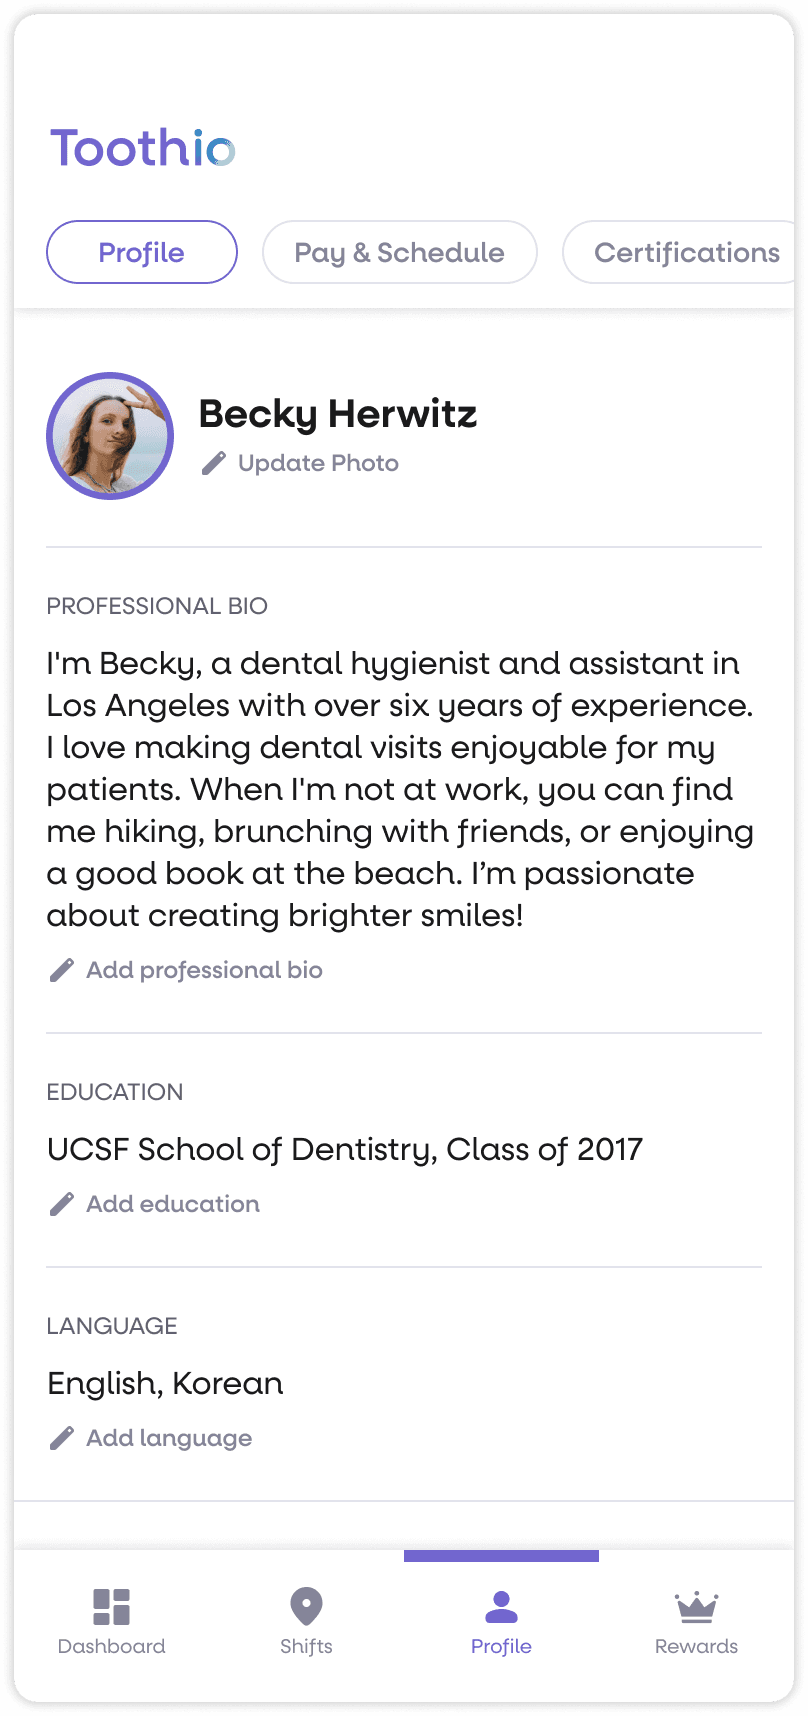This screenshot has height=1716, width=808.
Task: Click the Add education link
Action: tap(173, 1204)
